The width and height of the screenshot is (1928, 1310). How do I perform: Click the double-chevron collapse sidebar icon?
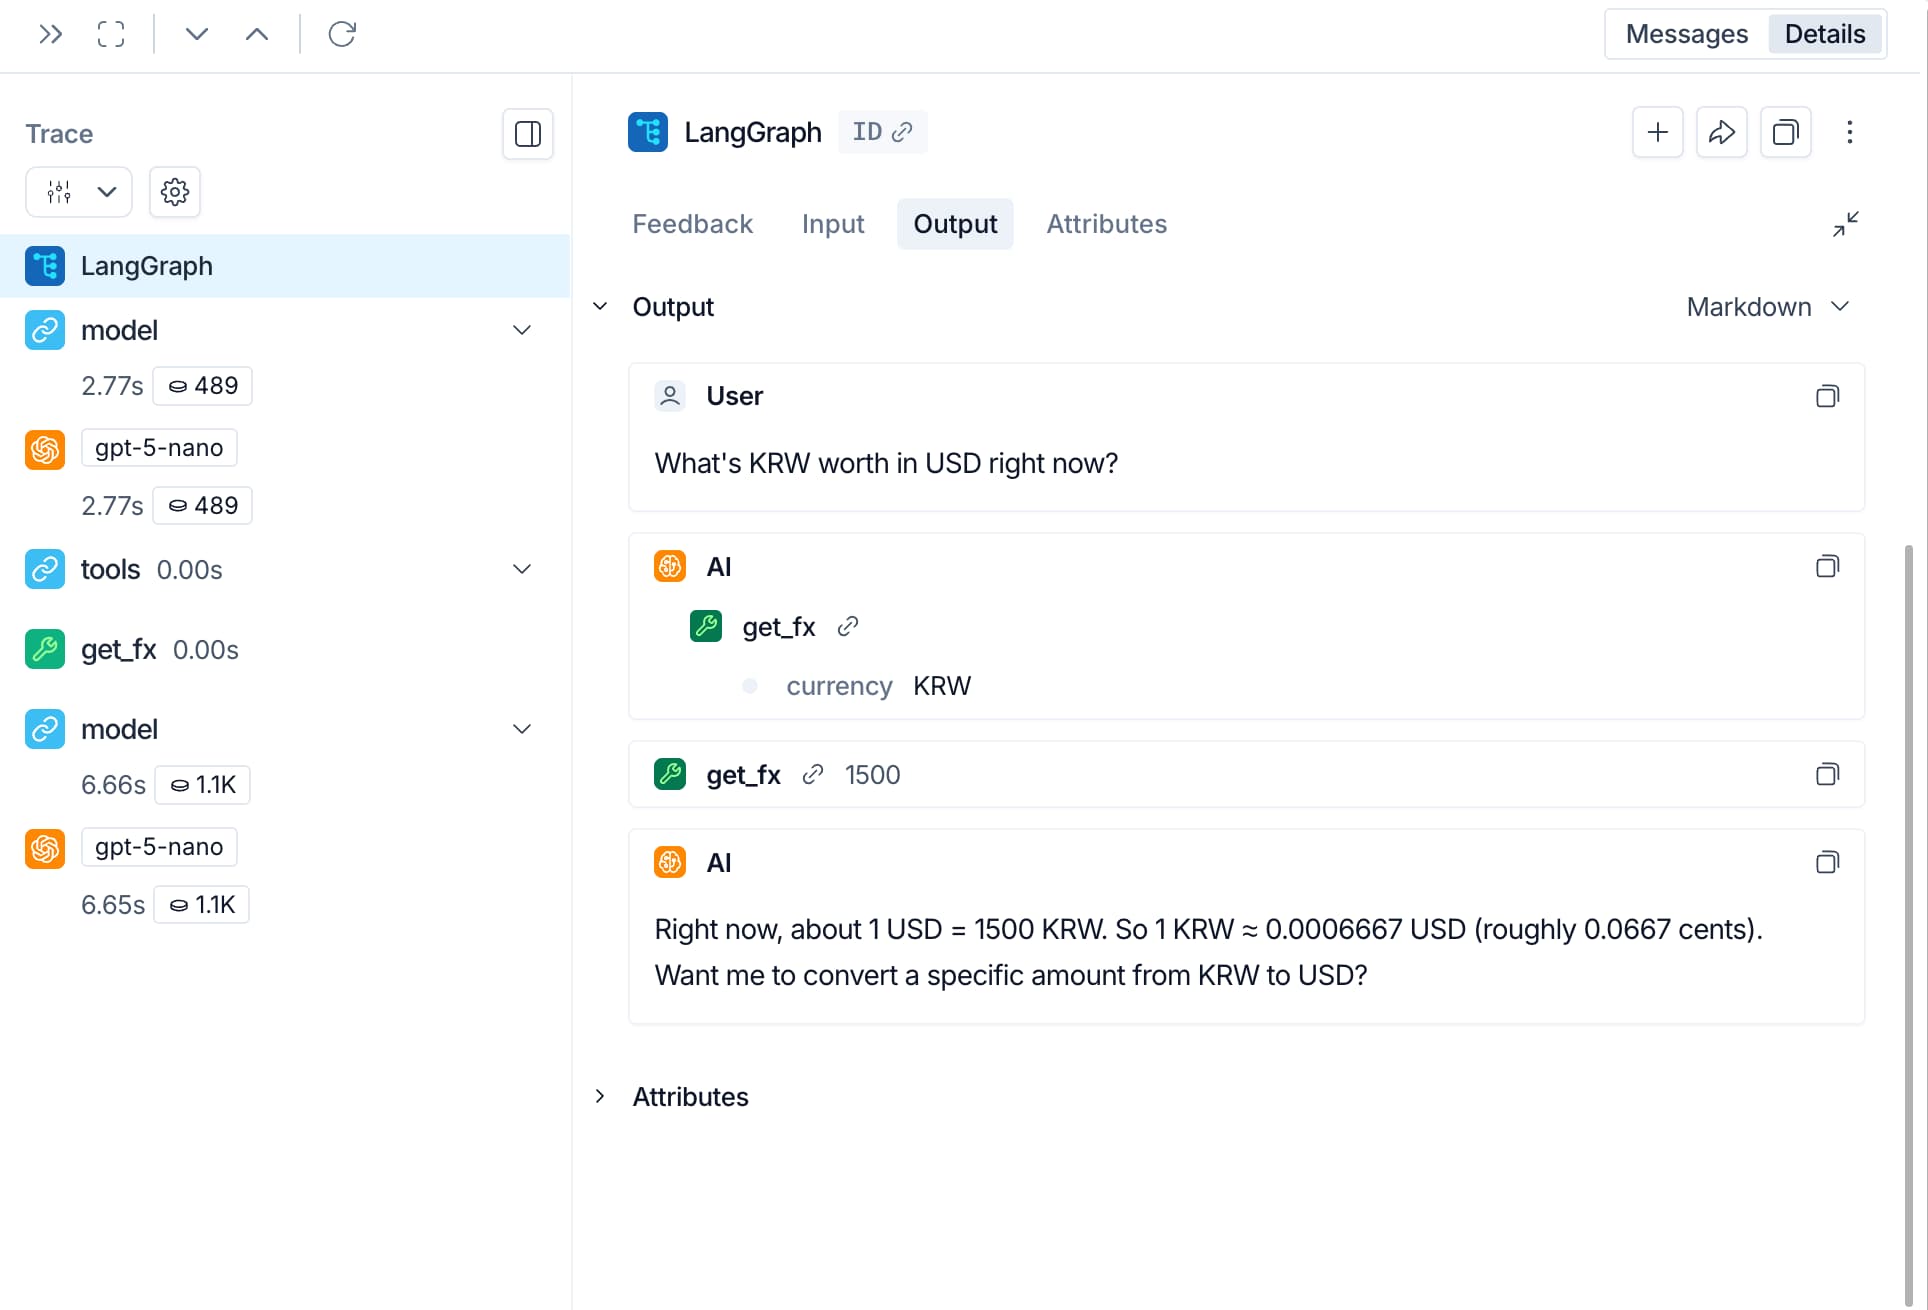pyautogui.click(x=50, y=34)
